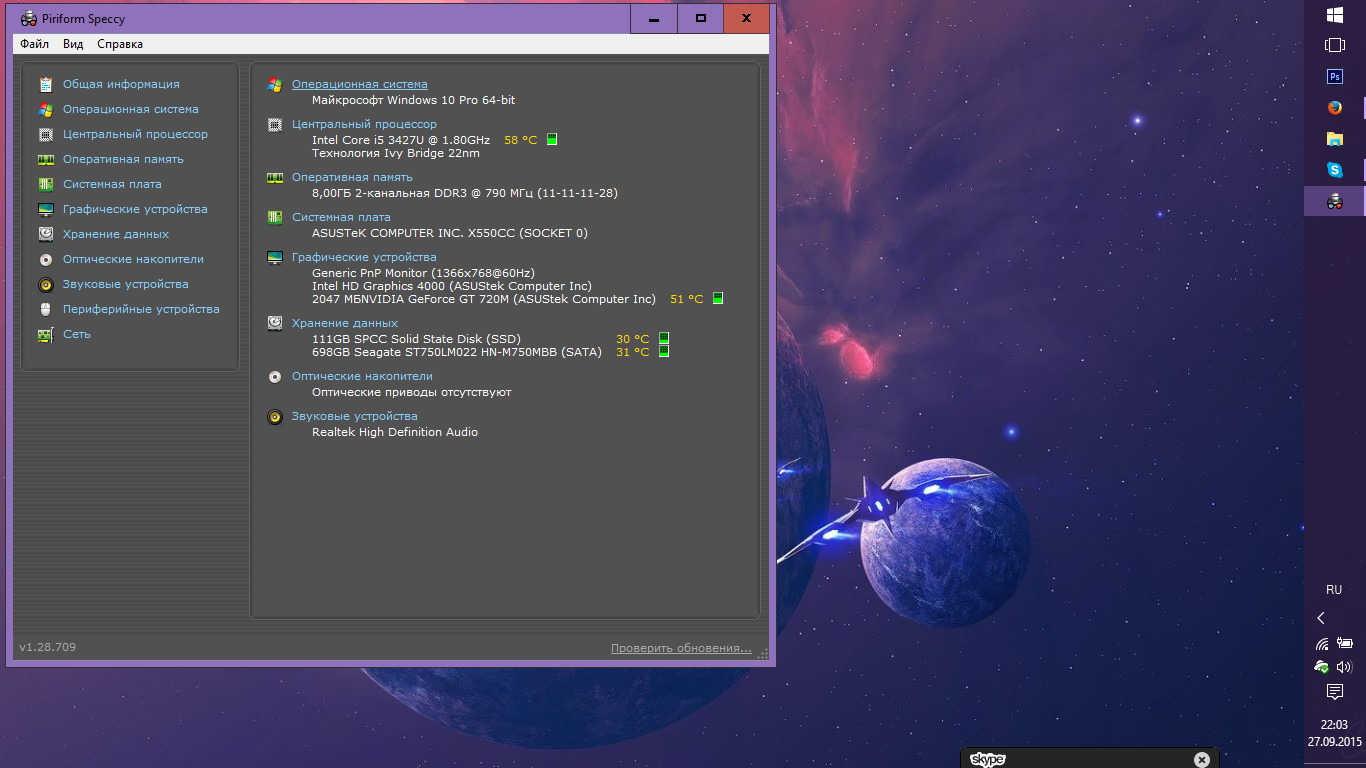
Task: Click the Оперативная память sidebar RAM icon
Action: [45, 159]
